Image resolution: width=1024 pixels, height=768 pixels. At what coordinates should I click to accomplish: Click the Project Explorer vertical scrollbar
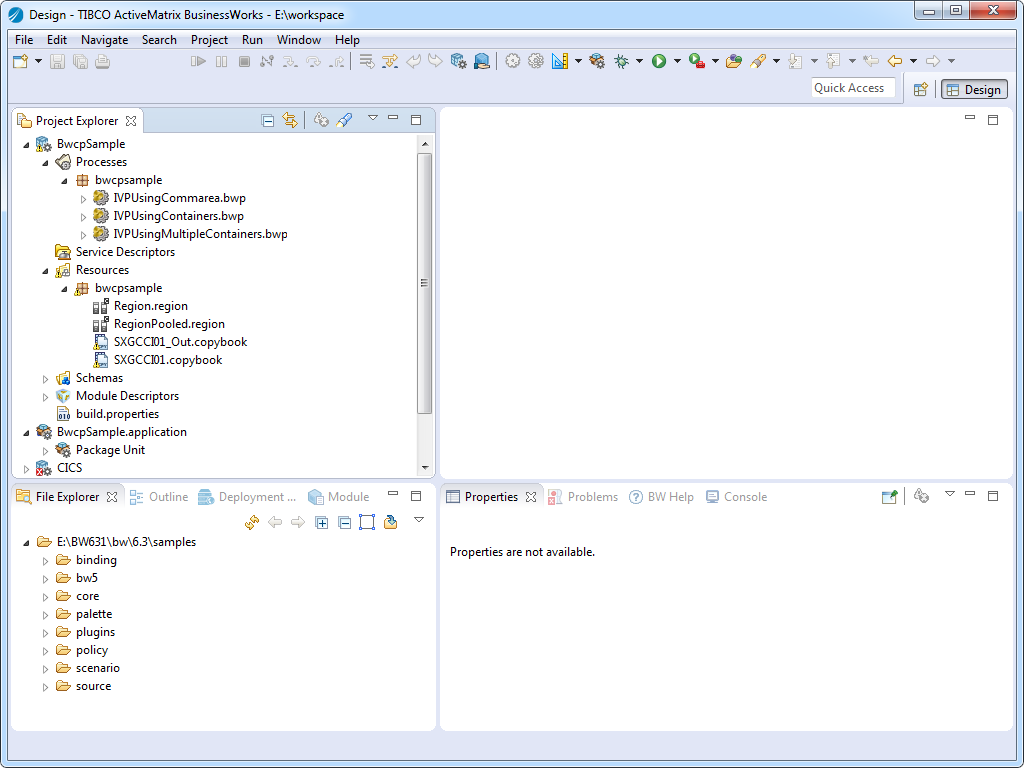tap(424, 283)
